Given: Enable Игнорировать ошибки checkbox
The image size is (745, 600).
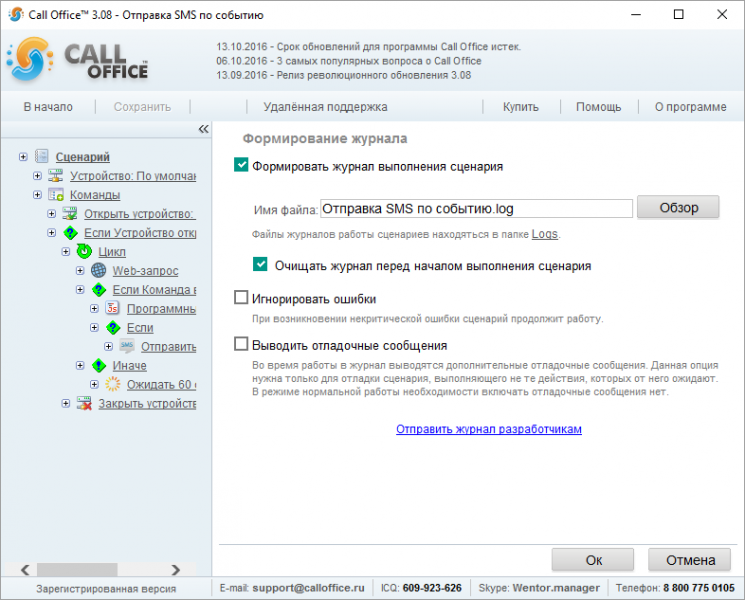Looking at the screenshot, I should (x=241, y=297).
